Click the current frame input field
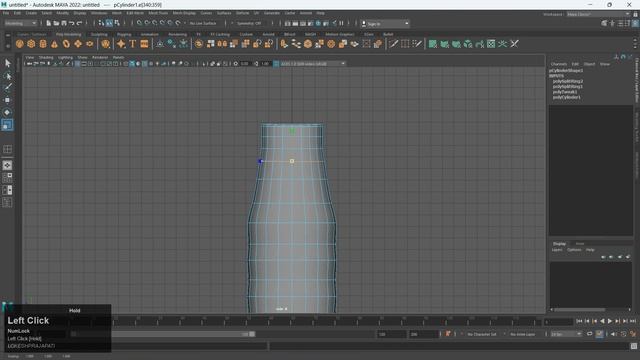Image resolution: width=640 pixels, height=360 pixels. coord(558,322)
